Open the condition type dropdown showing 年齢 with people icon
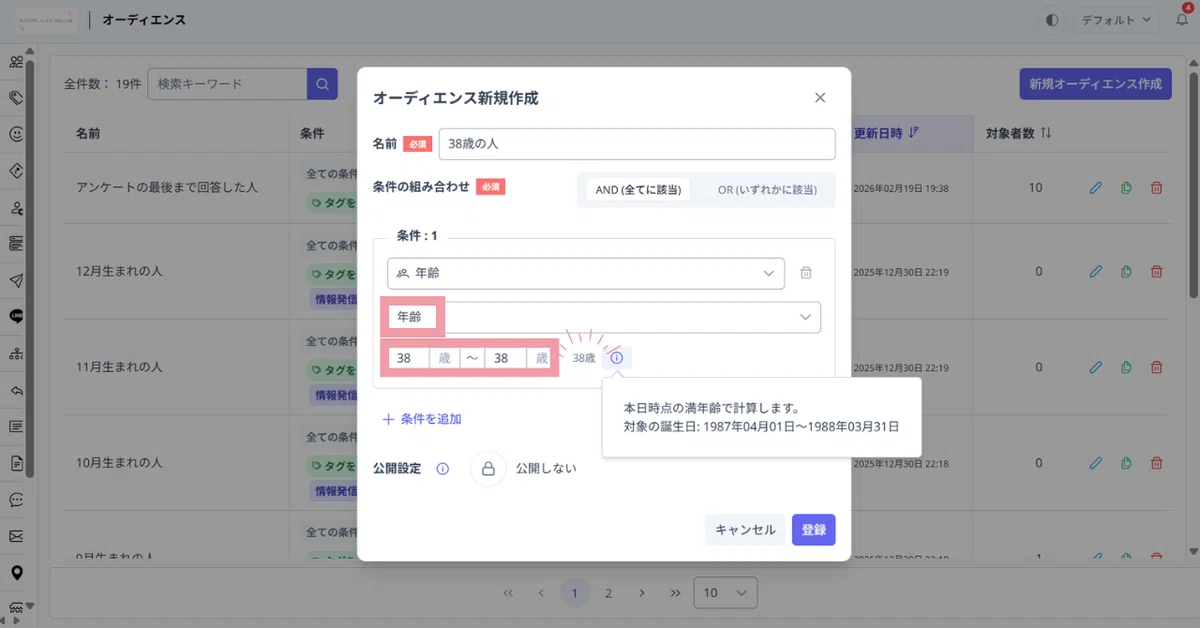 coord(586,272)
